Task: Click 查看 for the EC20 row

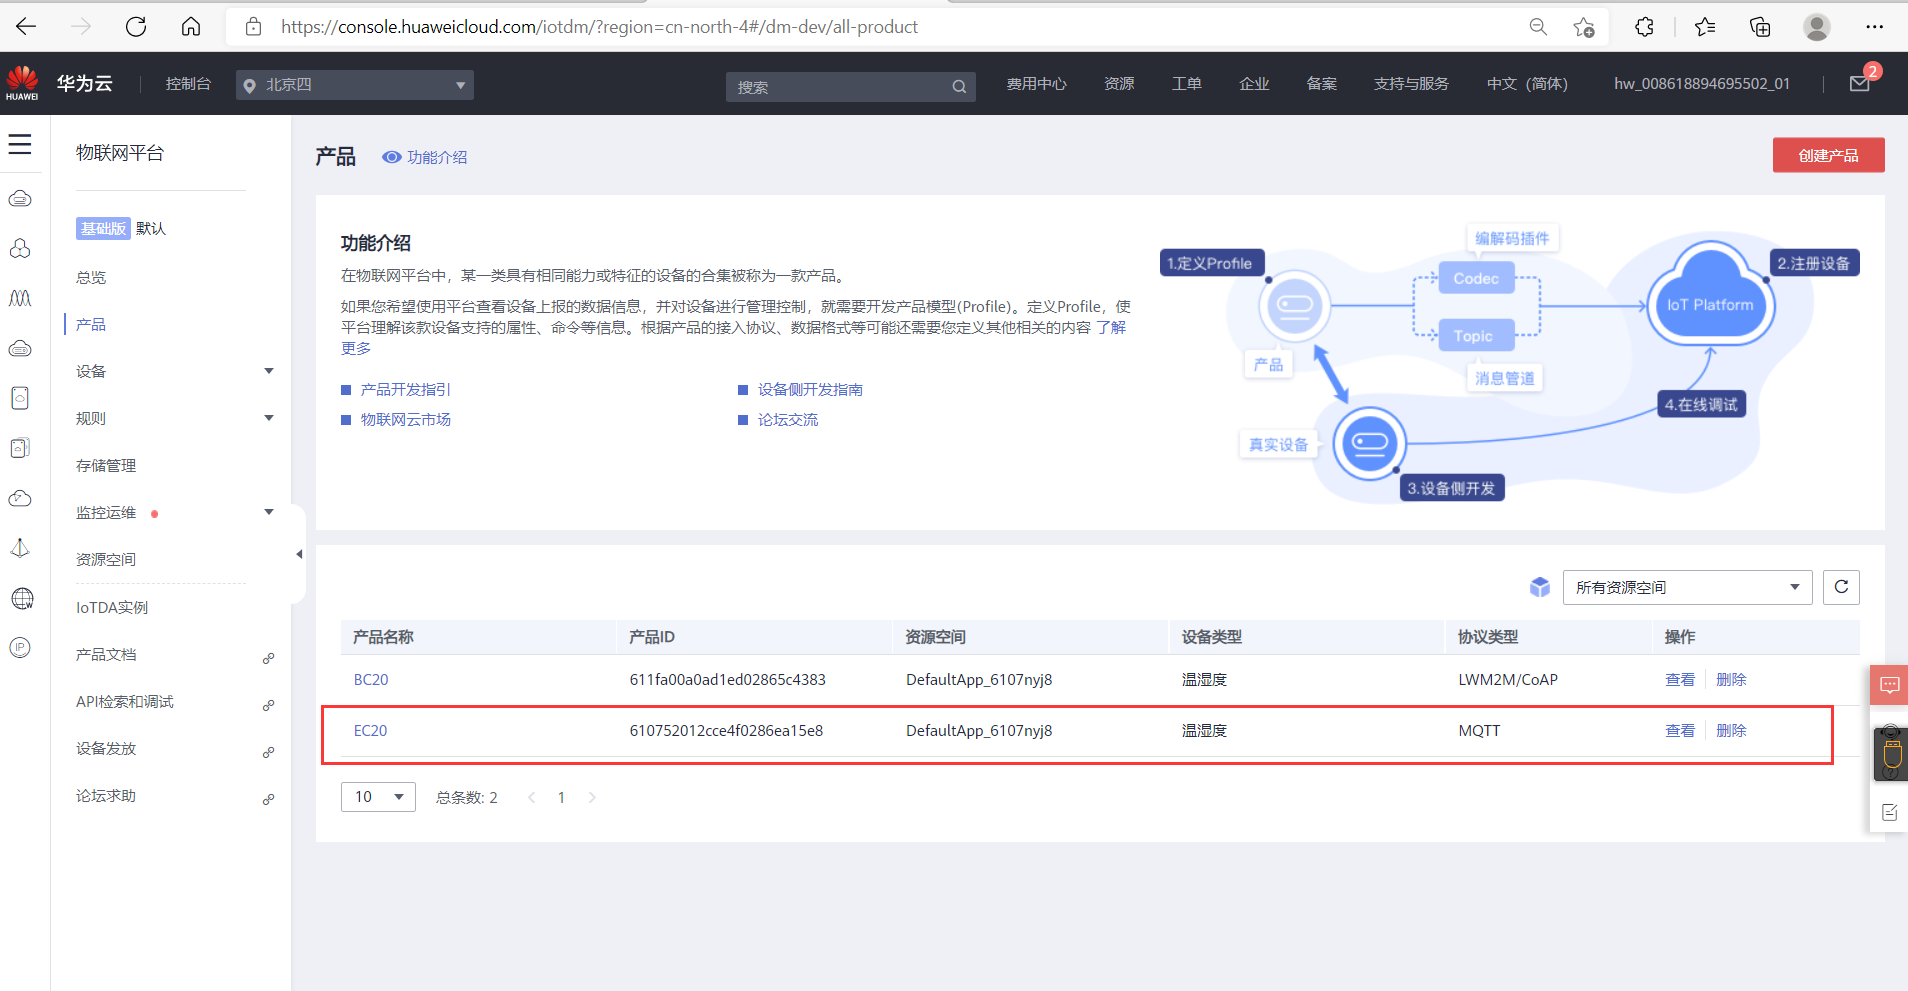Action: (1680, 730)
